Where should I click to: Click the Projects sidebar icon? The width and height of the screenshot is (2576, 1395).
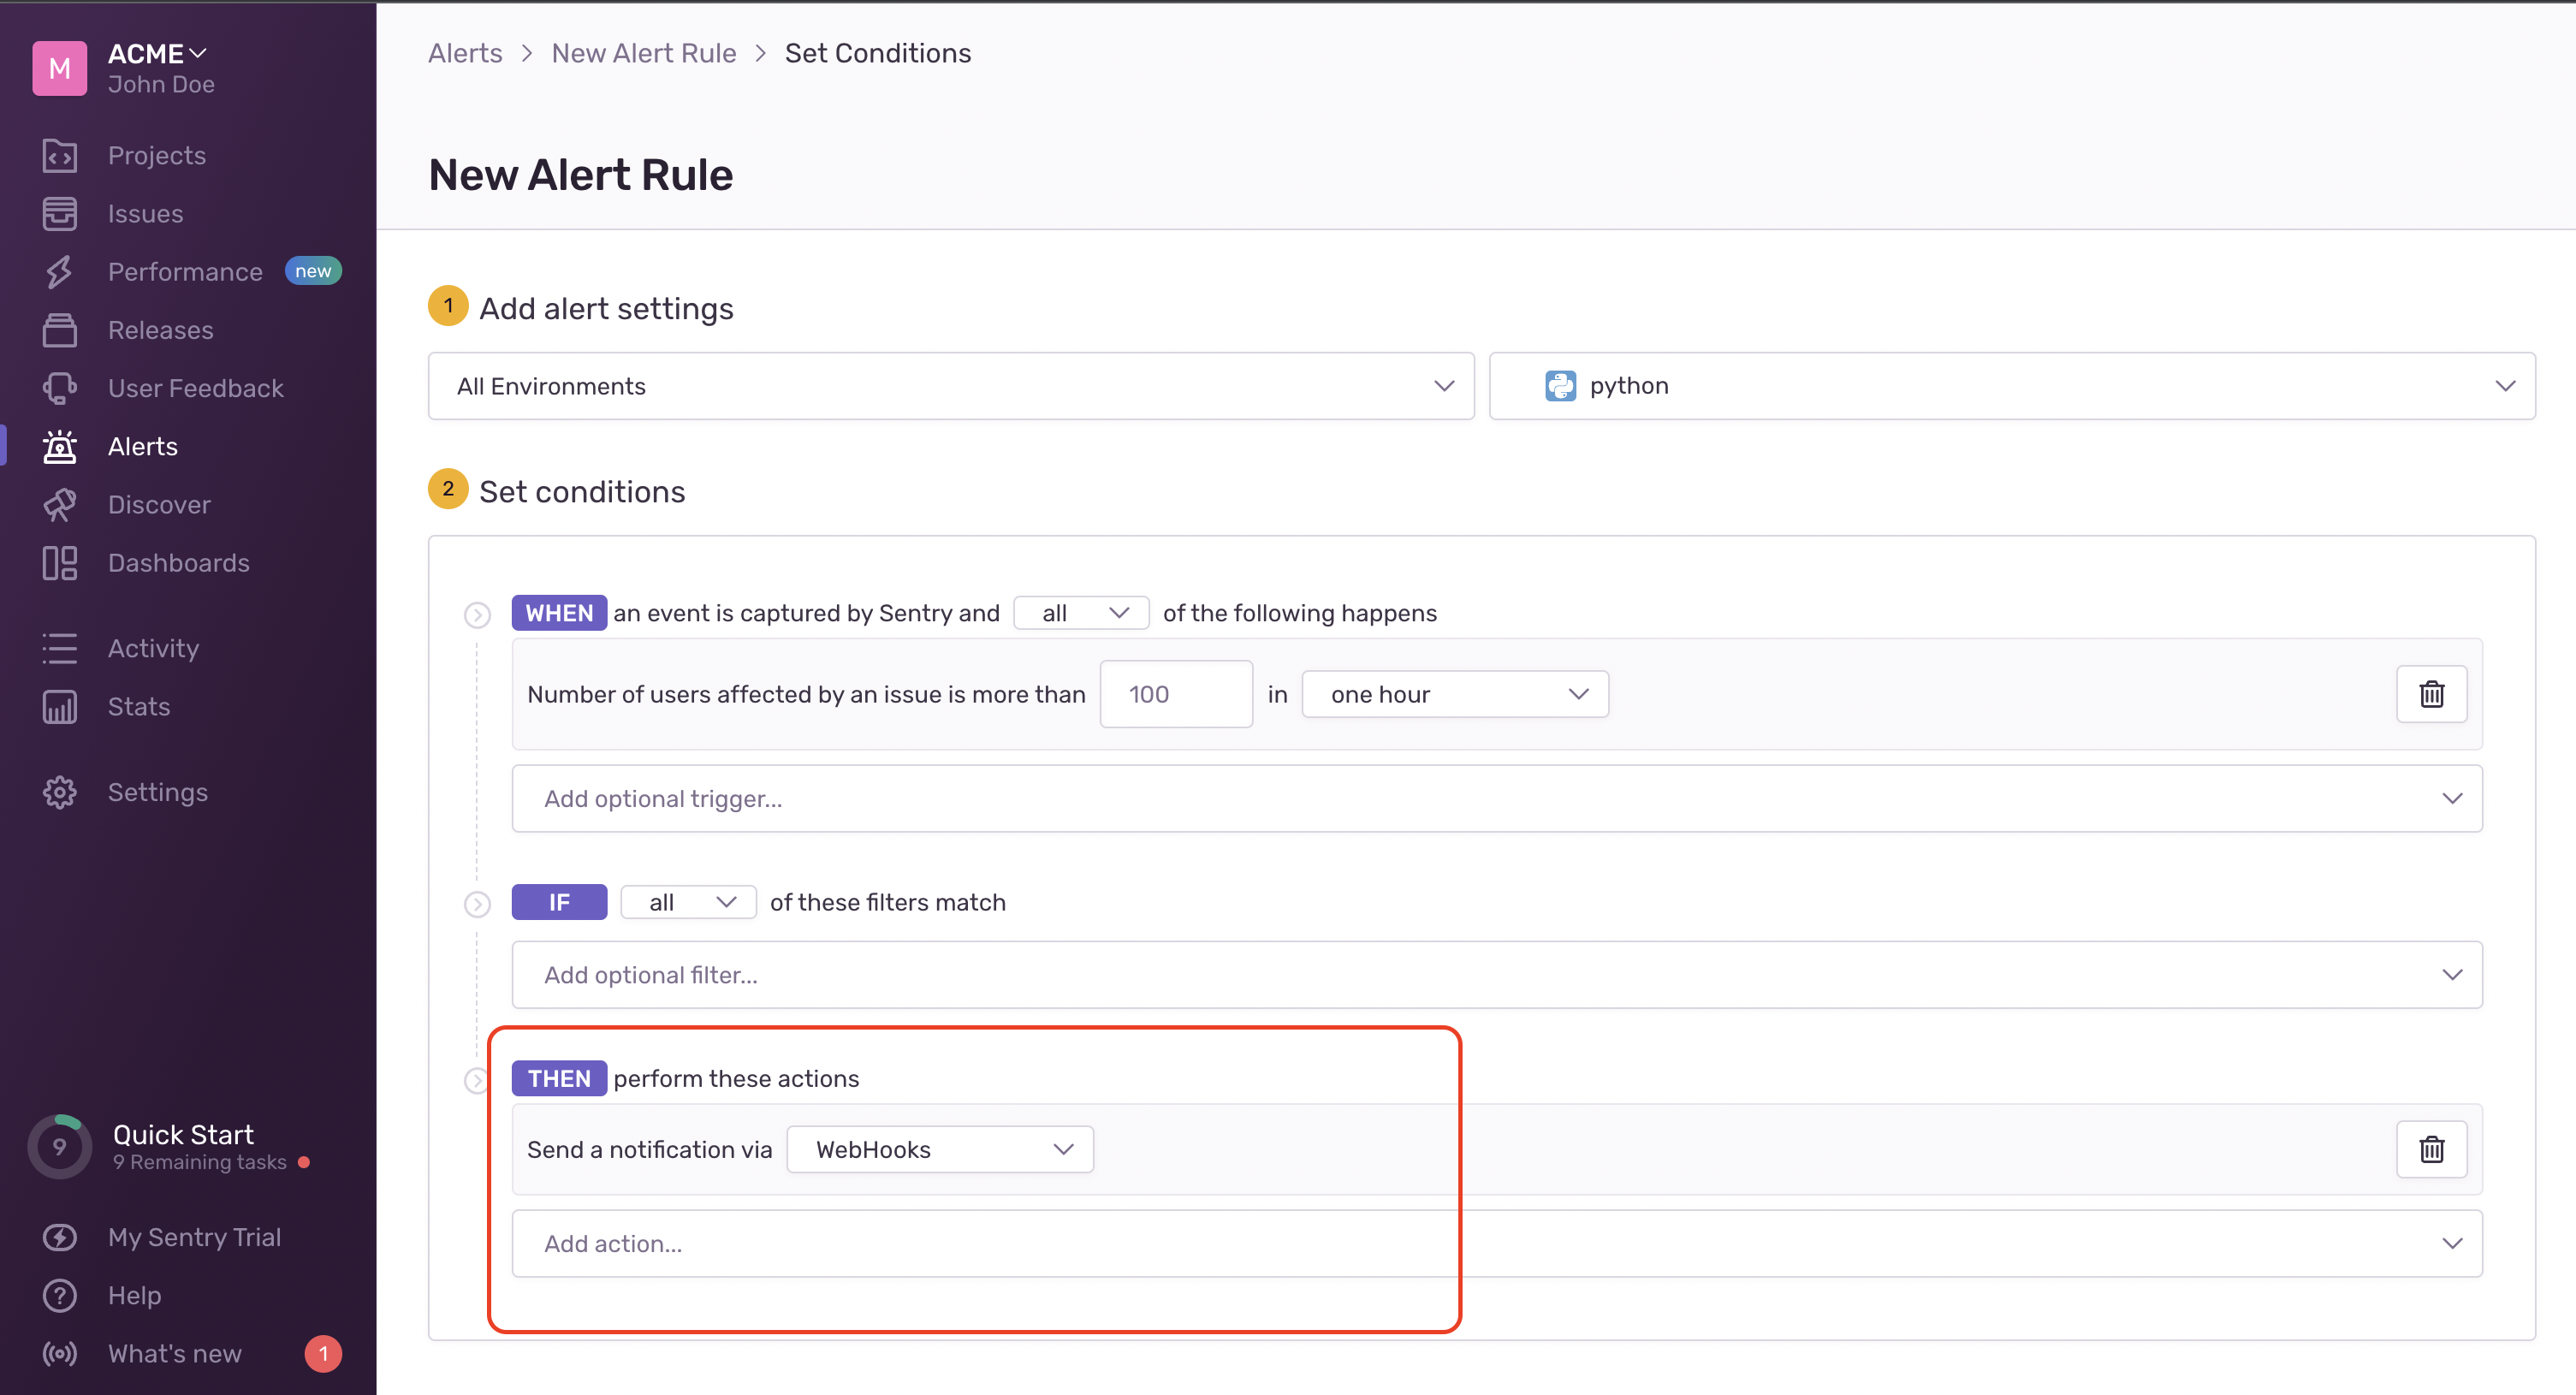click(x=59, y=155)
